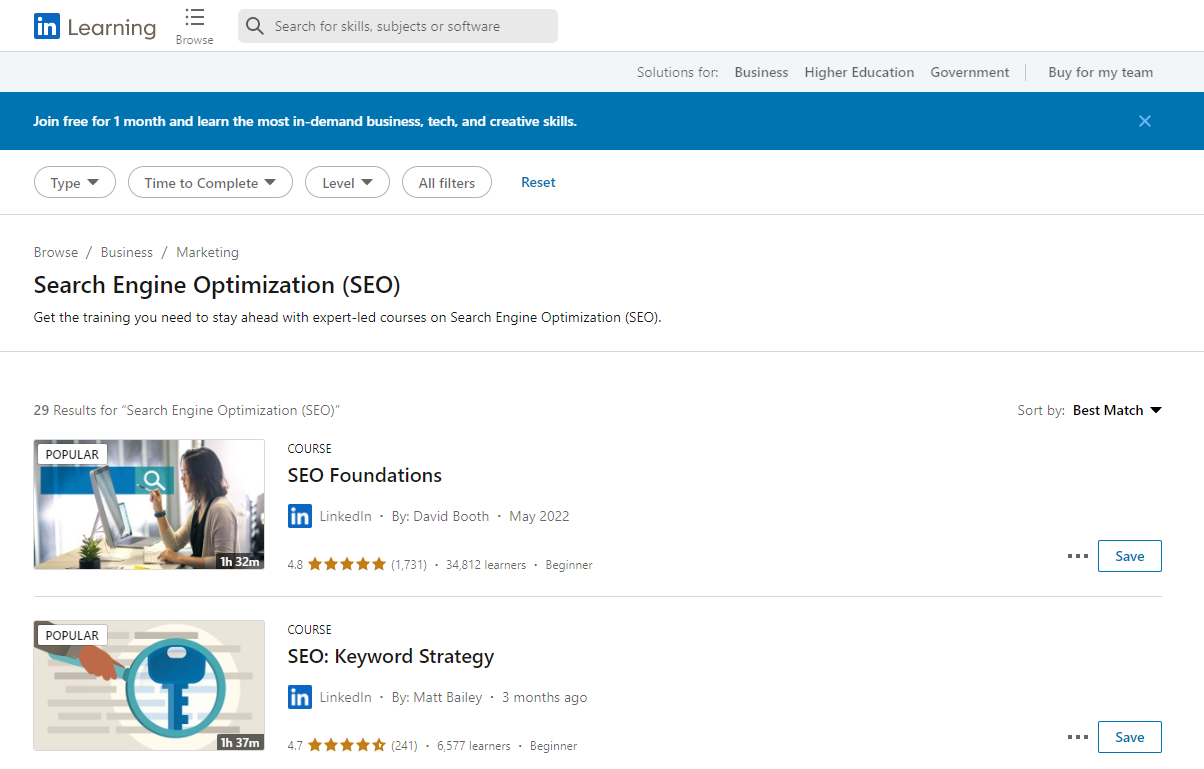1204x769 pixels.
Task: Save the SEO: Keyword Strategy course
Action: click(x=1129, y=737)
